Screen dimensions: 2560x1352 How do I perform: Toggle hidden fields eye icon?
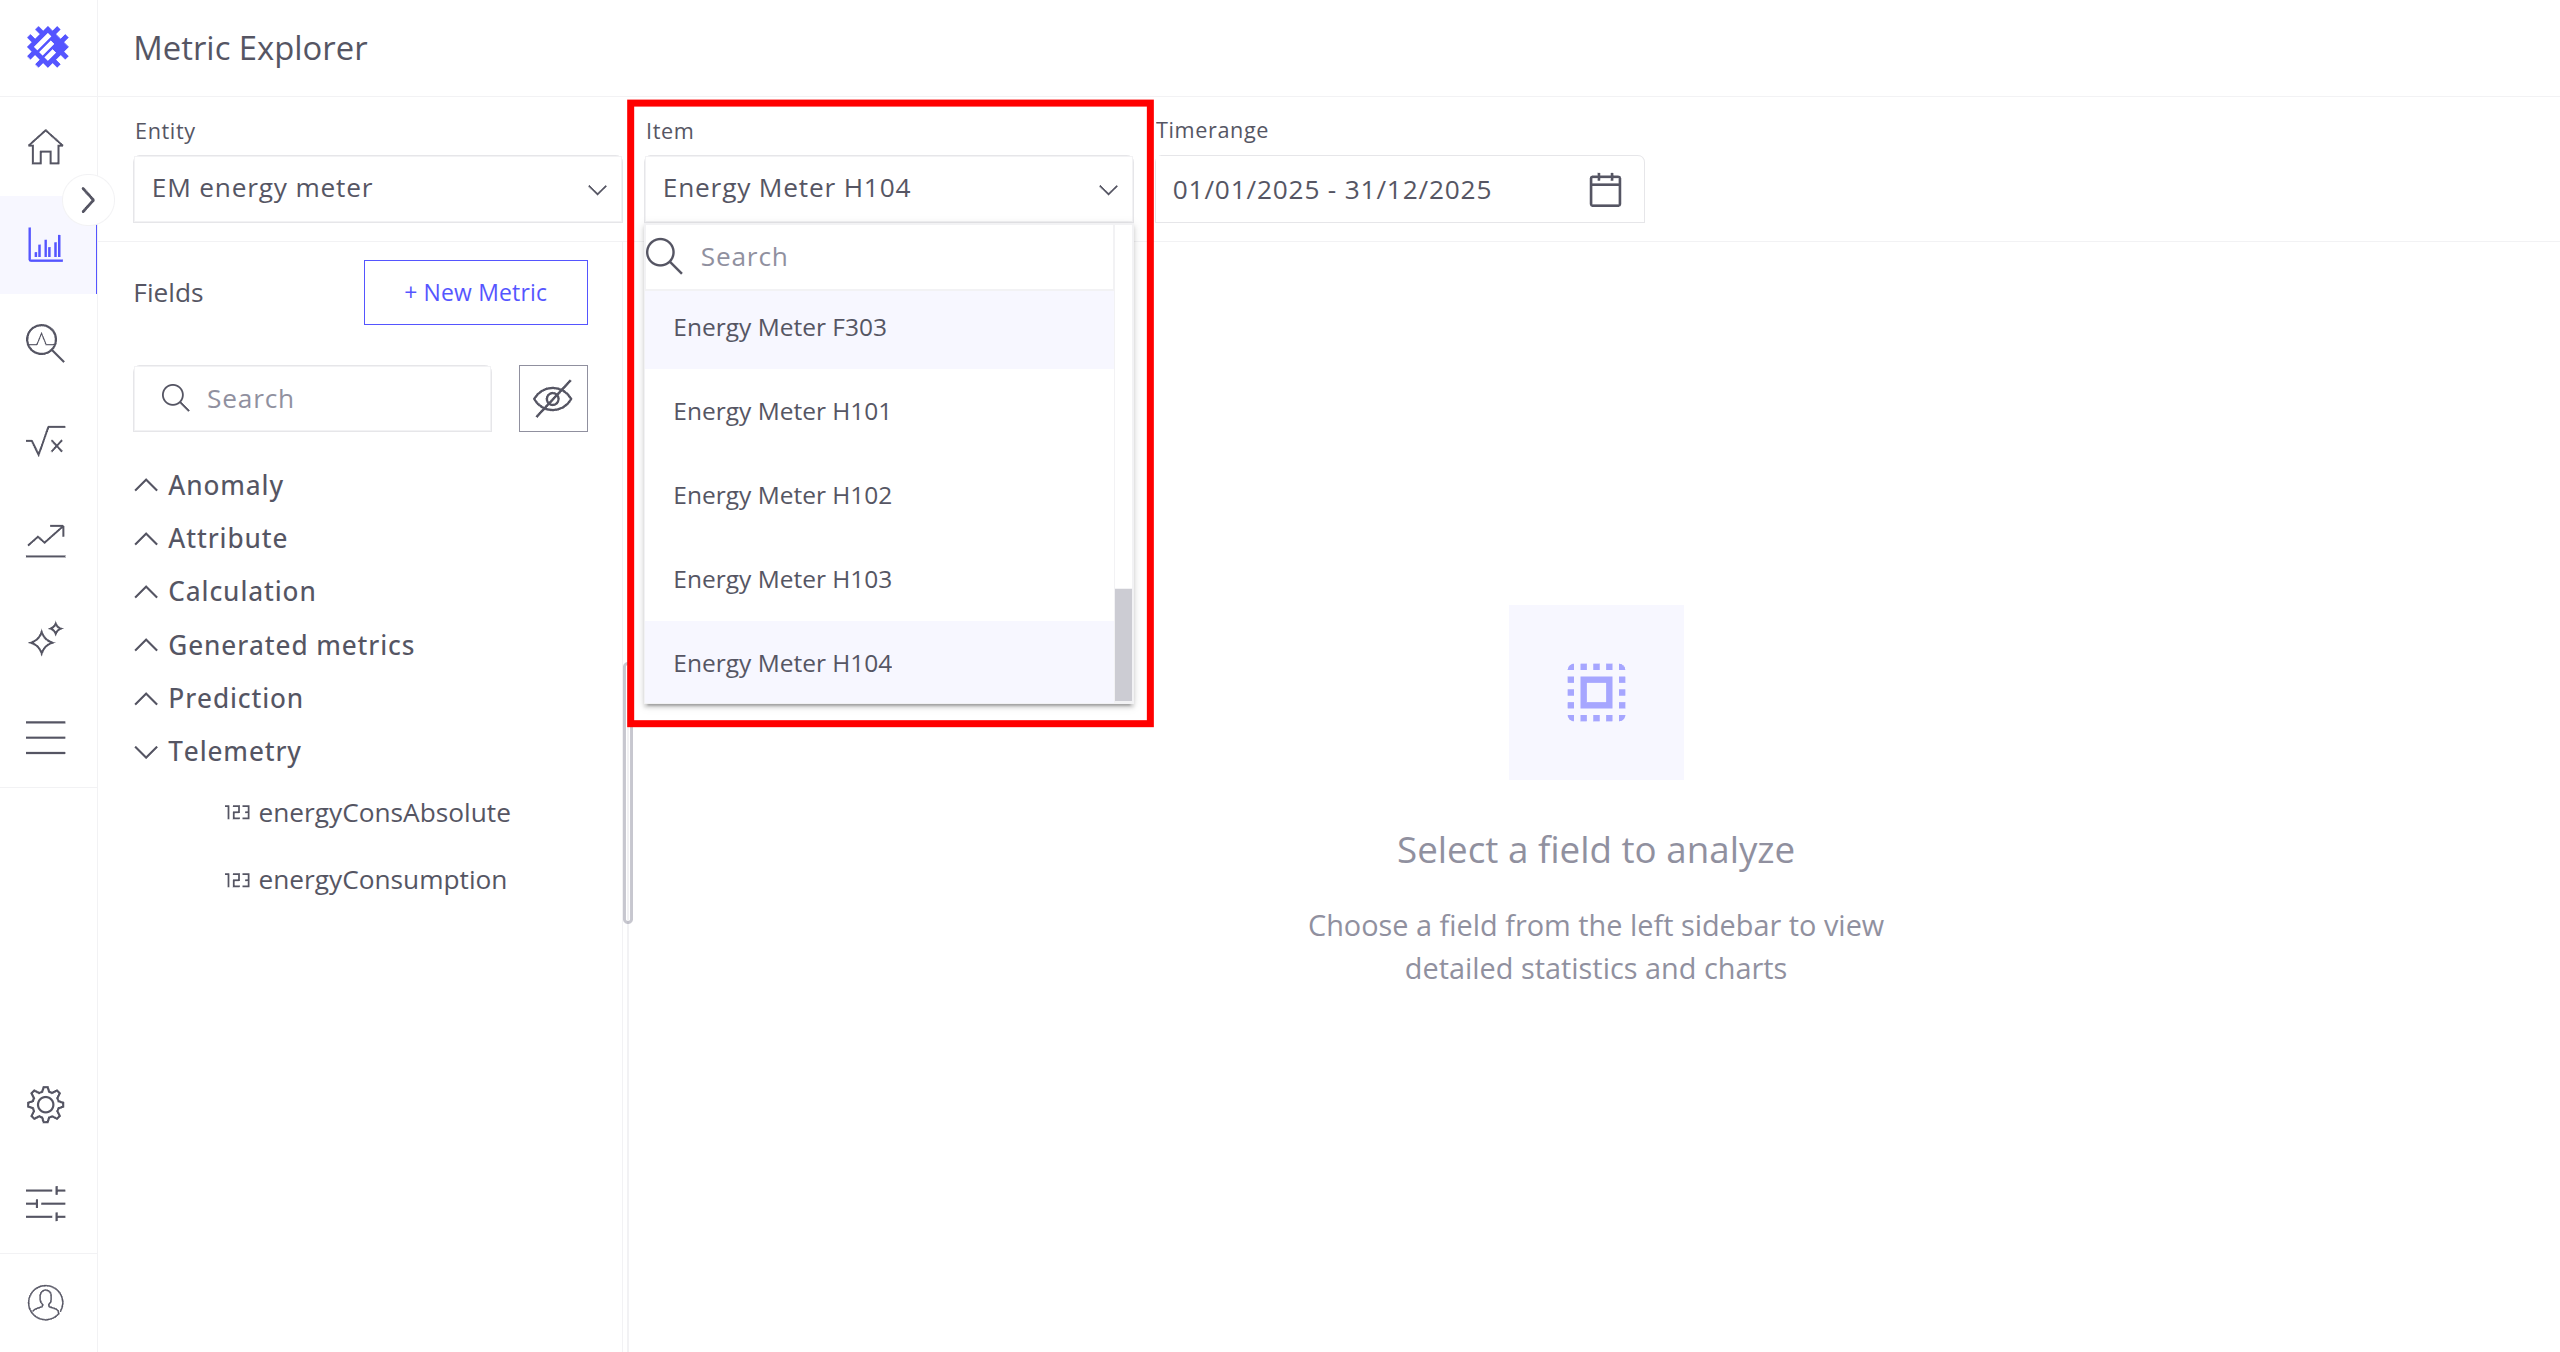tap(553, 398)
